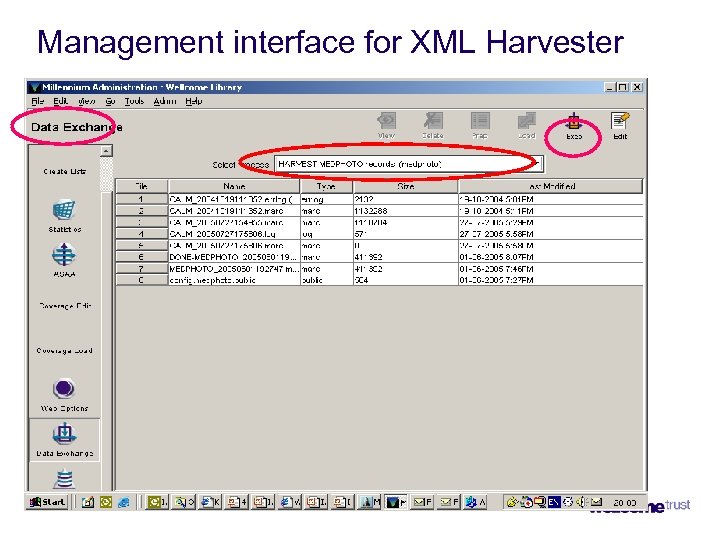Open the File menu

click(x=38, y=101)
